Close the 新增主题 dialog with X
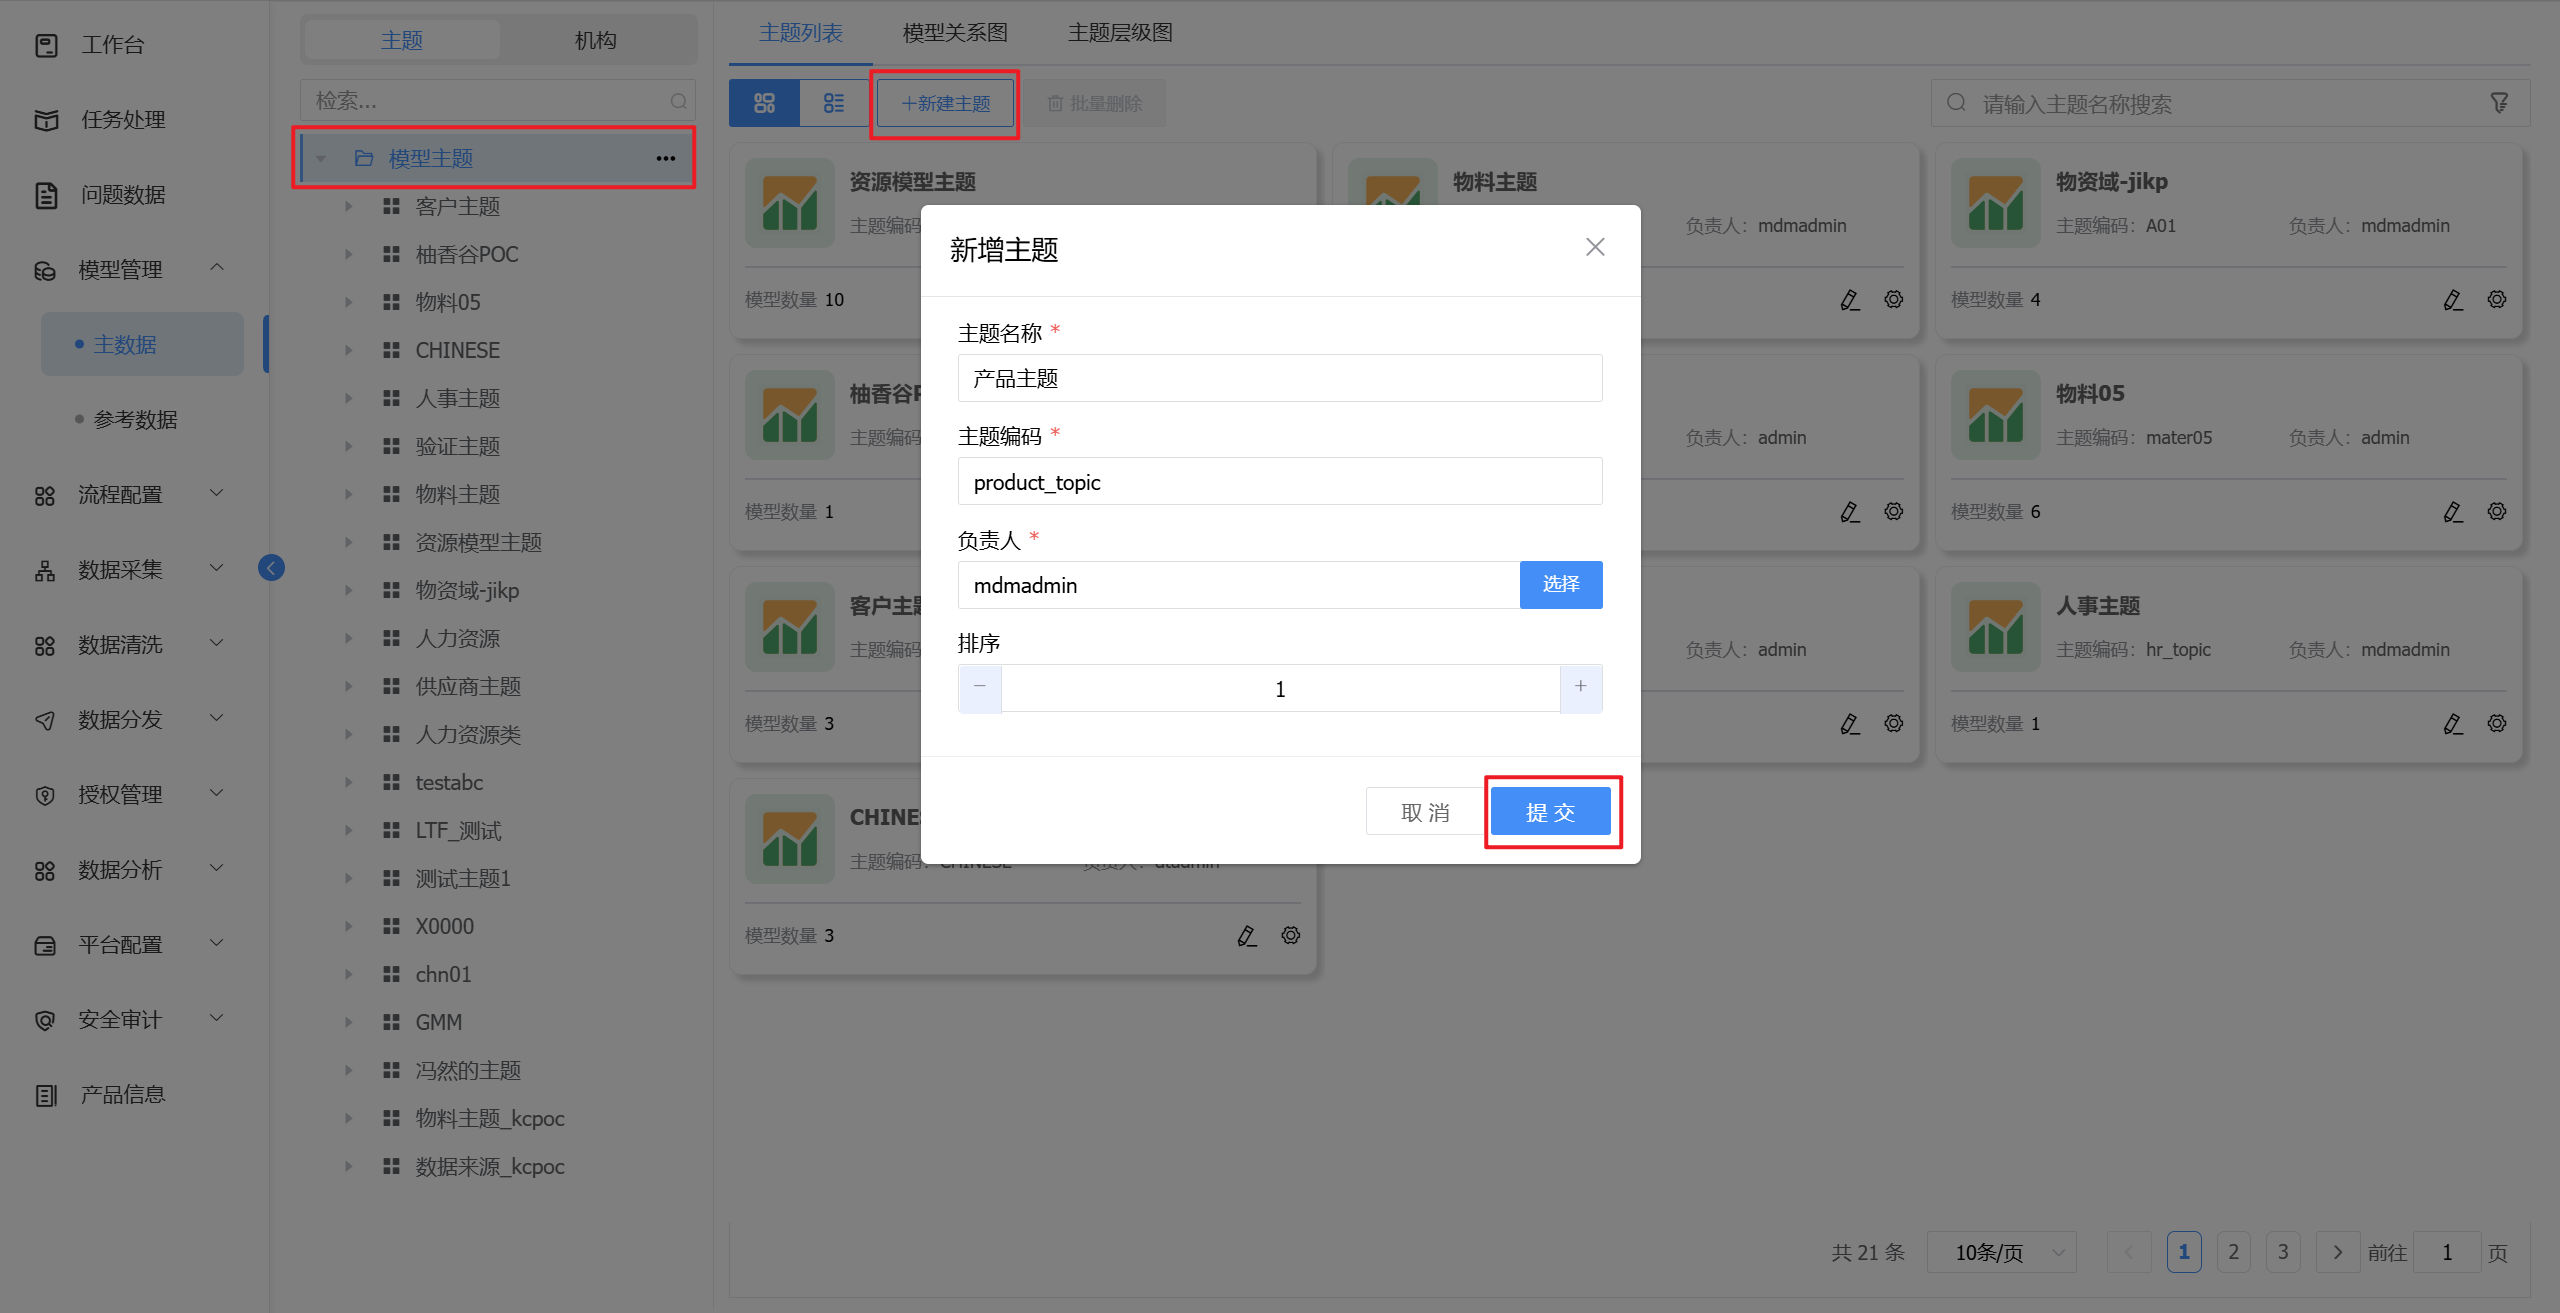This screenshot has height=1313, width=2560. point(1595,247)
